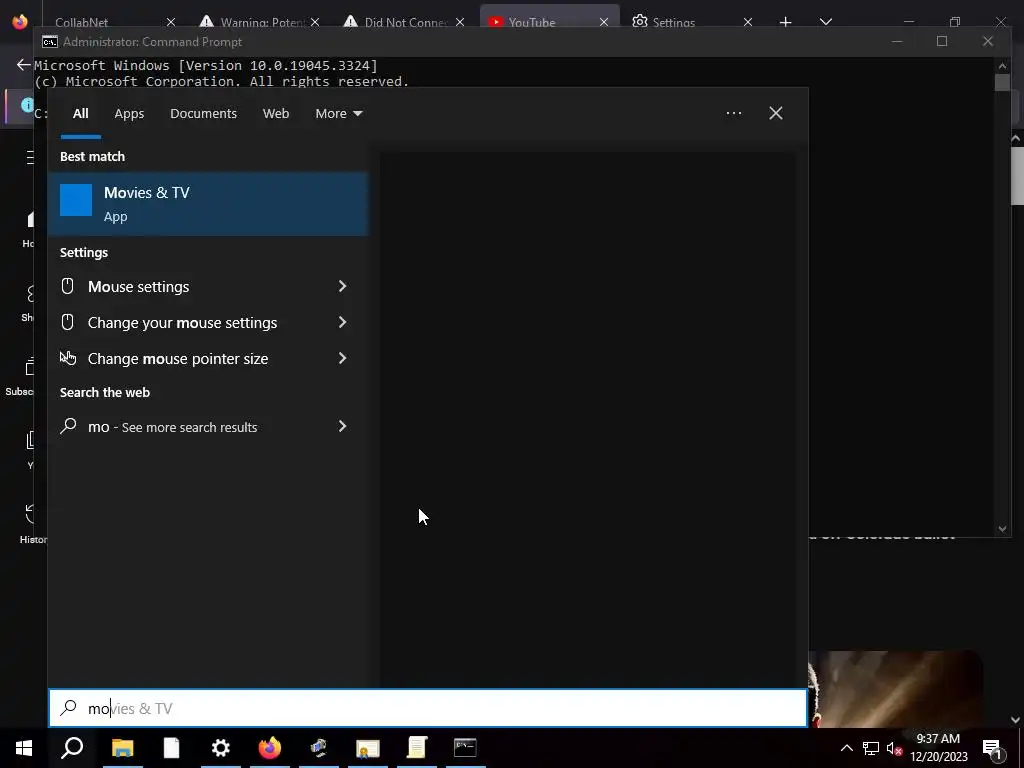The width and height of the screenshot is (1024, 768).
Task: Switch to the Apps search tab
Action: [129, 114]
